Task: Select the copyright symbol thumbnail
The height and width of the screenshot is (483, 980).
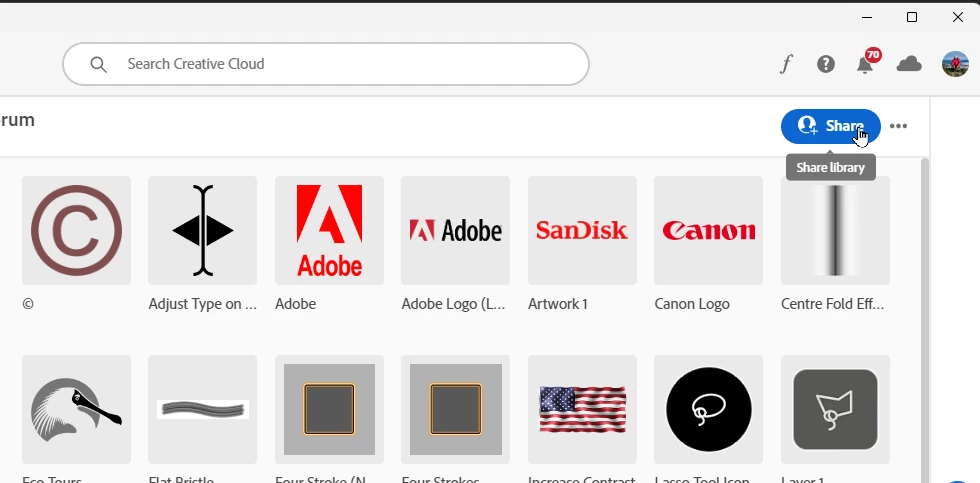Action: click(76, 231)
